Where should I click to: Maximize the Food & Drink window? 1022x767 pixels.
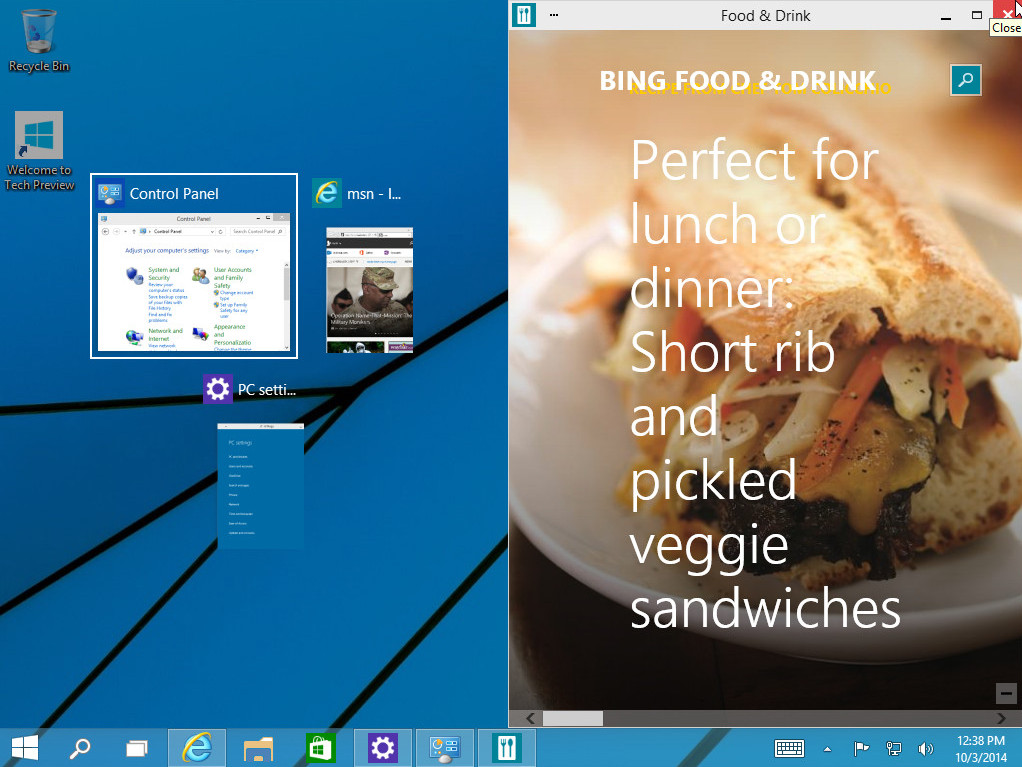coord(976,15)
